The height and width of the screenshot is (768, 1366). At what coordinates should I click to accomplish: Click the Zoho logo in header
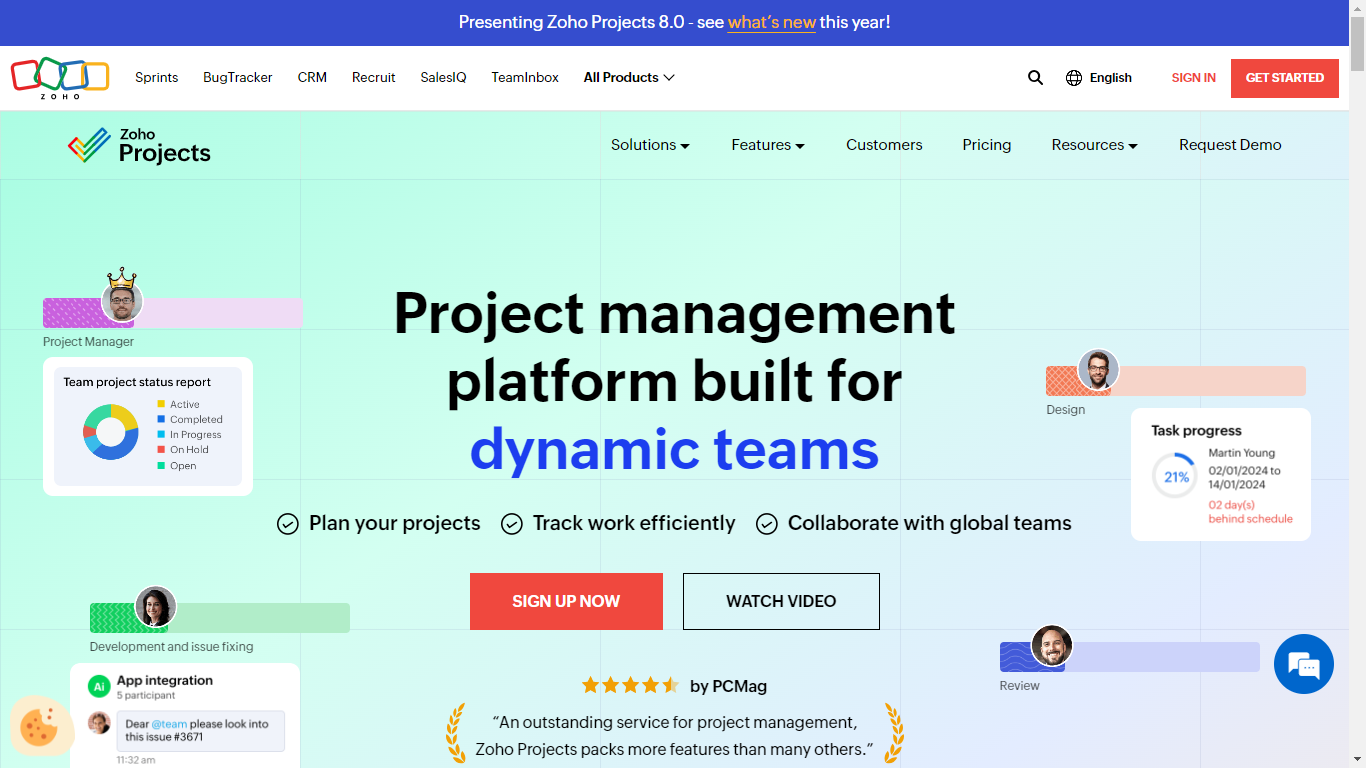pyautogui.click(x=60, y=78)
